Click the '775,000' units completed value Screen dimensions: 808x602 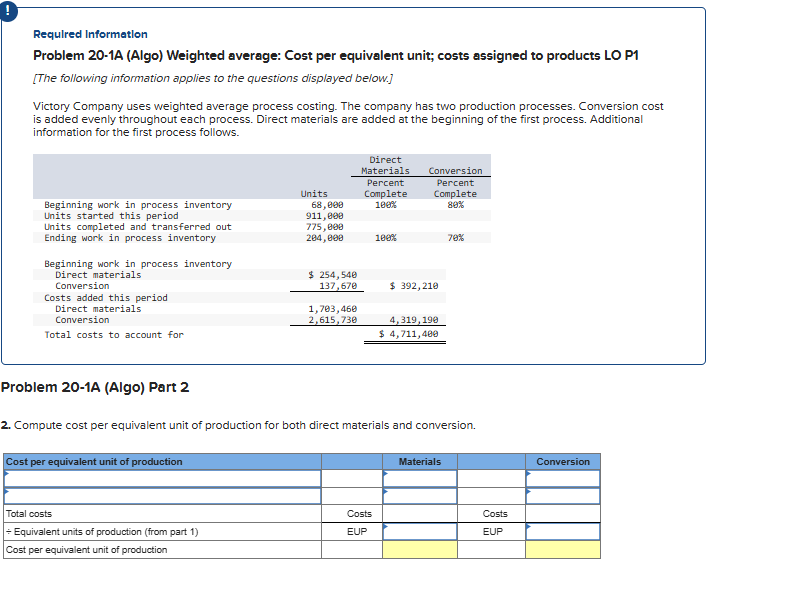coord(325,227)
